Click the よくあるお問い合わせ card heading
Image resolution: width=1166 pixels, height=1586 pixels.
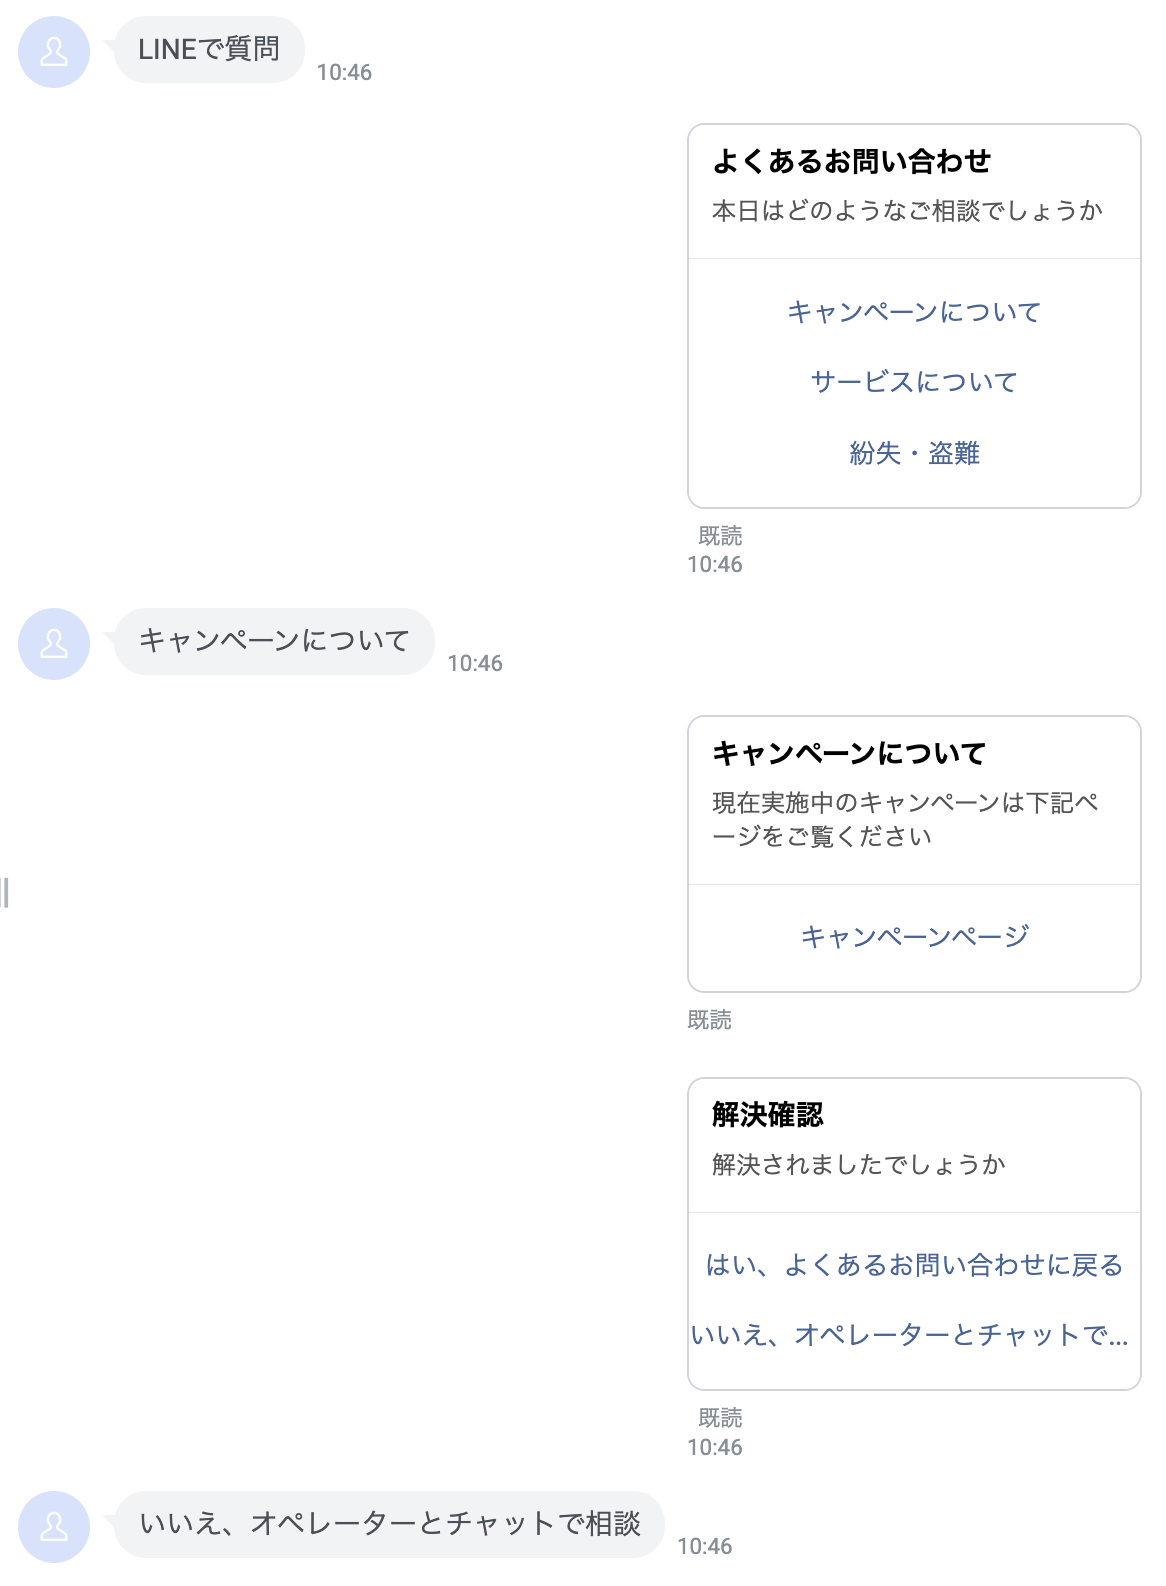click(x=852, y=161)
